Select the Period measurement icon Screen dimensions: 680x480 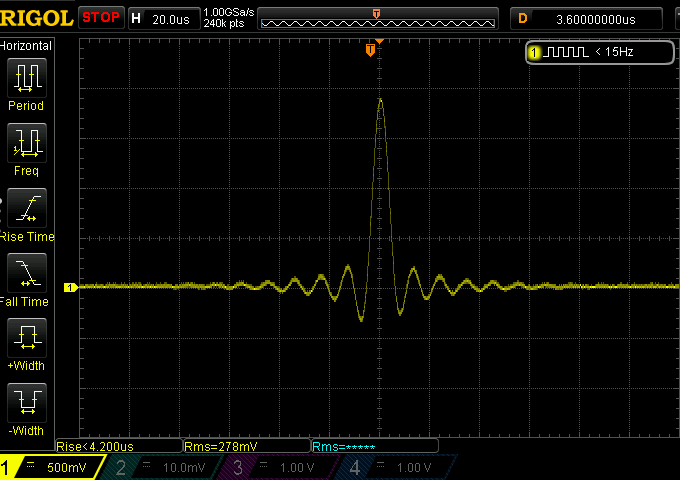tap(26, 78)
